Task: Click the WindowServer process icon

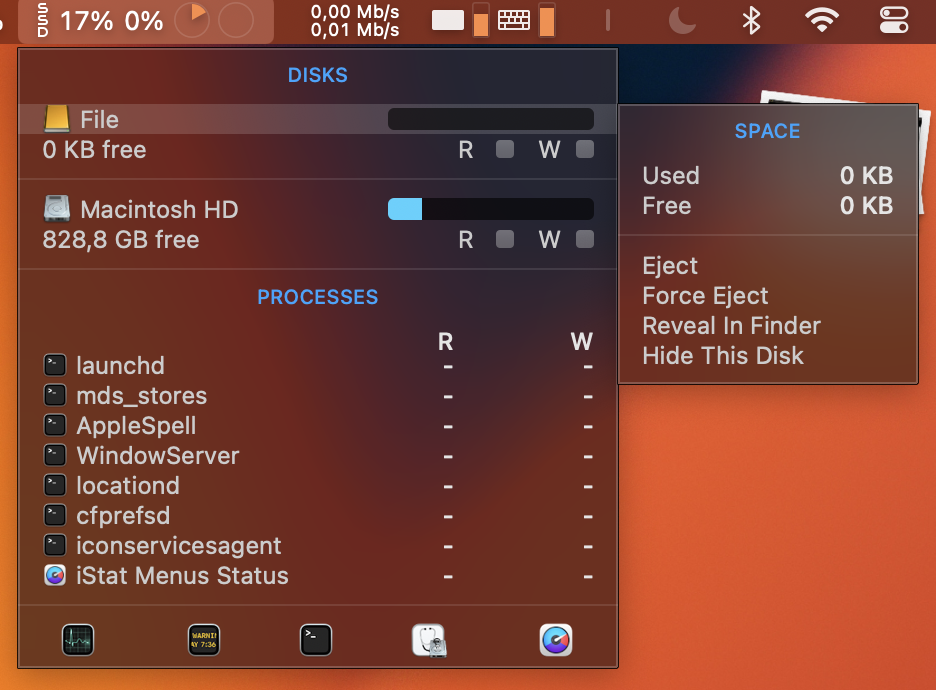Action: [x=55, y=455]
